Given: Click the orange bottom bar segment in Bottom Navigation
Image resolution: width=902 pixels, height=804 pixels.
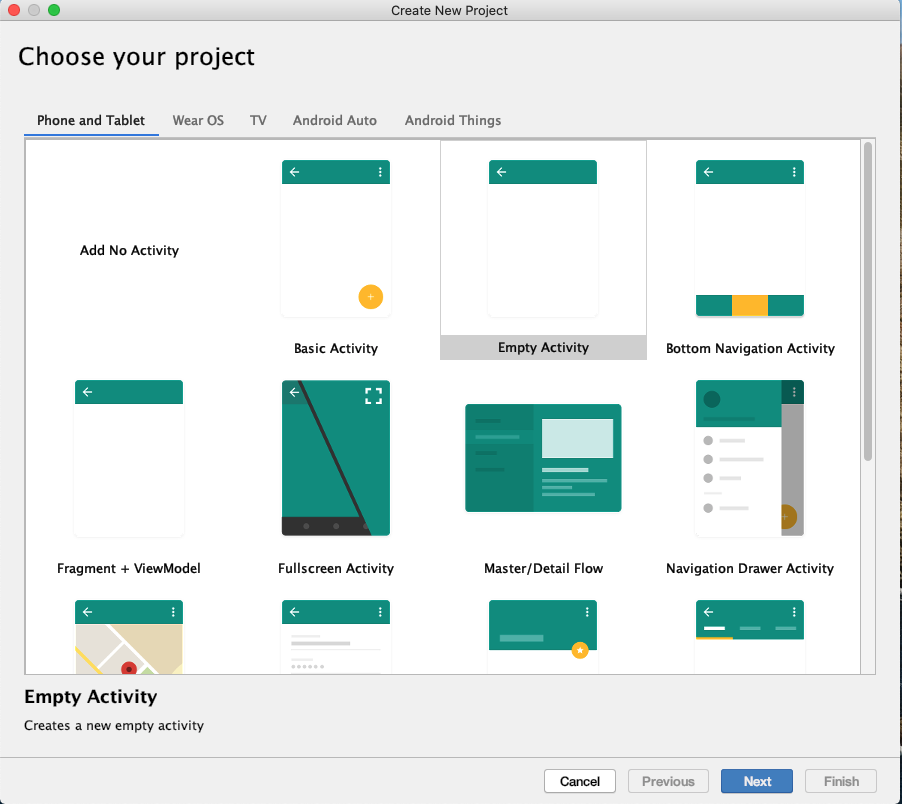Looking at the screenshot, I should click(x=750, y=305).
